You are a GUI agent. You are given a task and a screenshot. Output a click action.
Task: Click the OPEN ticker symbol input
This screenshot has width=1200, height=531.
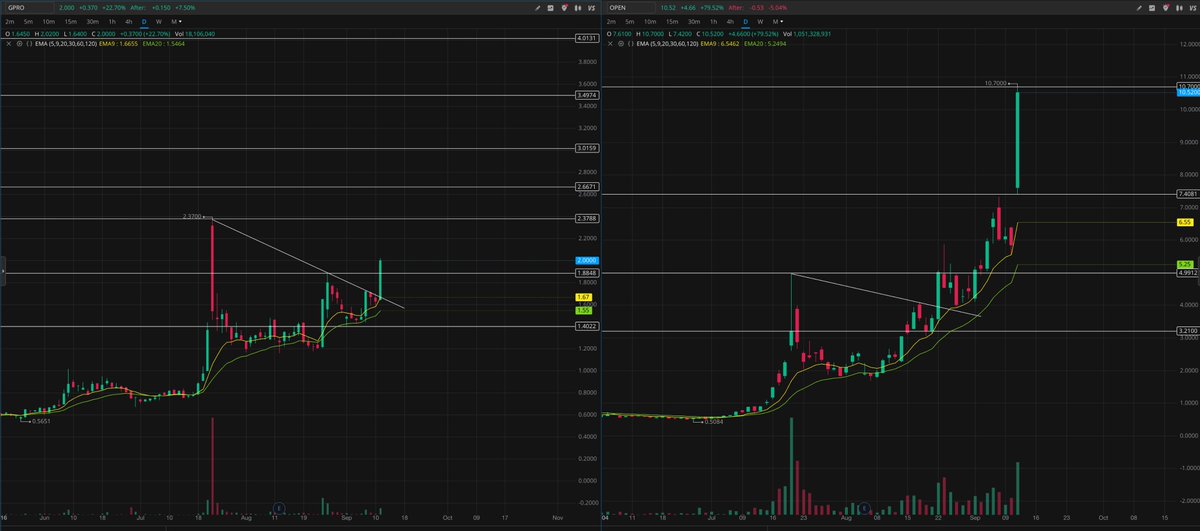(x=630, y=8)
